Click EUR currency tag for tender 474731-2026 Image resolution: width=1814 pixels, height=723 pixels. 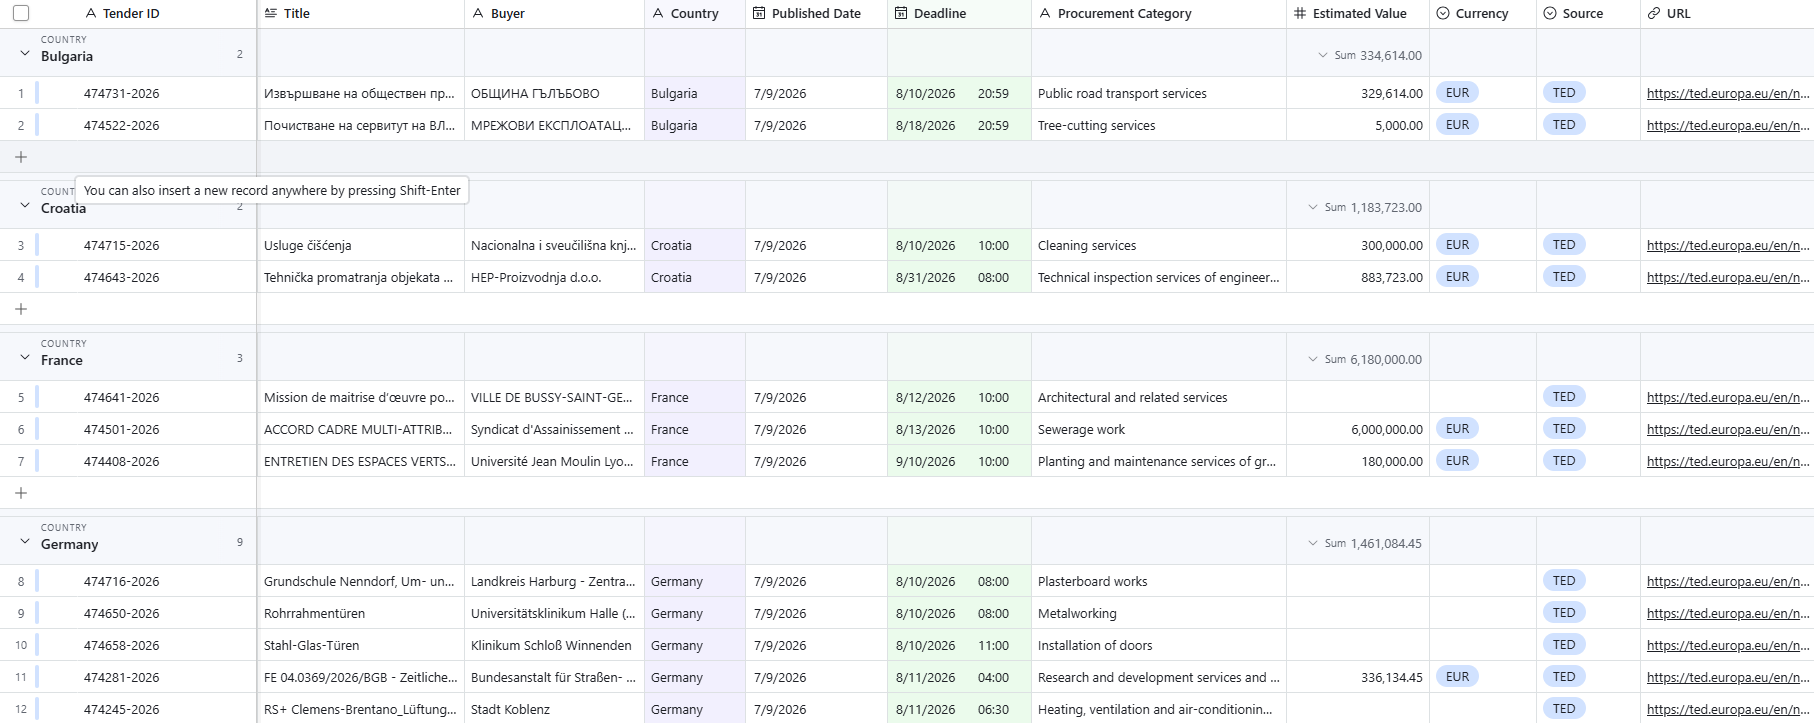(1457, 93)
